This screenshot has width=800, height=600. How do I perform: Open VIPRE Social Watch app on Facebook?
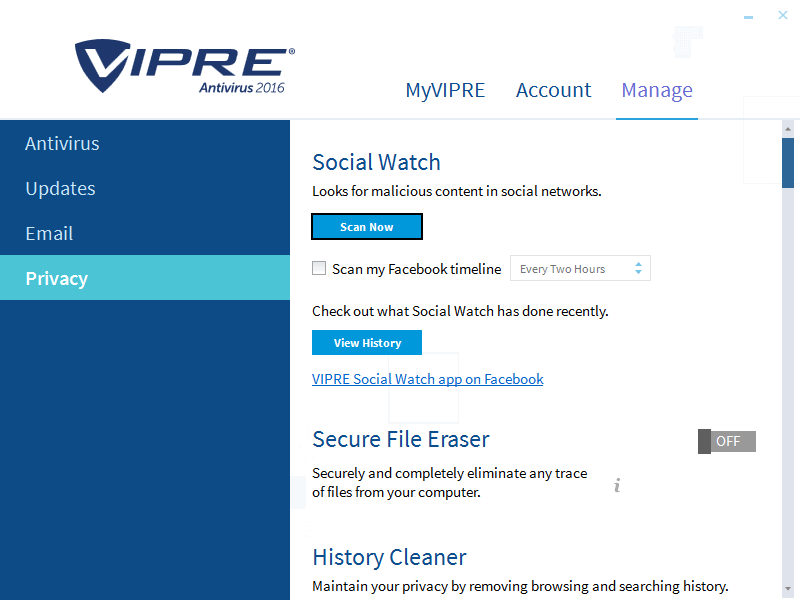tap(427, 379)
